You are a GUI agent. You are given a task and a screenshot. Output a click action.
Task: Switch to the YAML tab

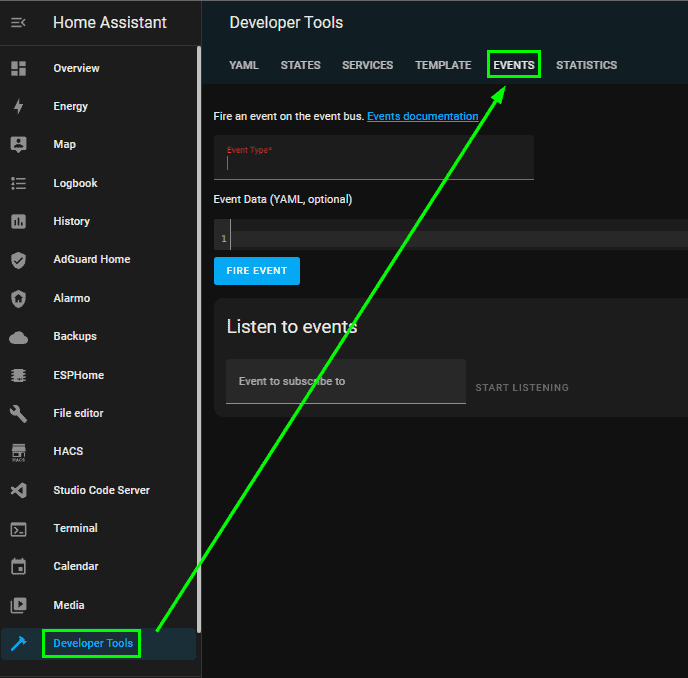[x=244, y=65]
